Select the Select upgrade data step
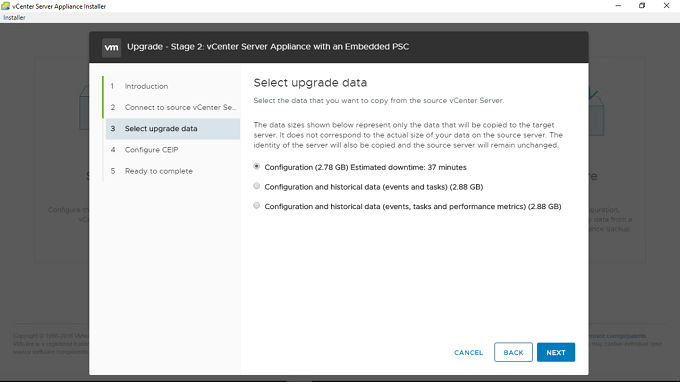Screen dimensions: 680x382 (x=173, y=129)
